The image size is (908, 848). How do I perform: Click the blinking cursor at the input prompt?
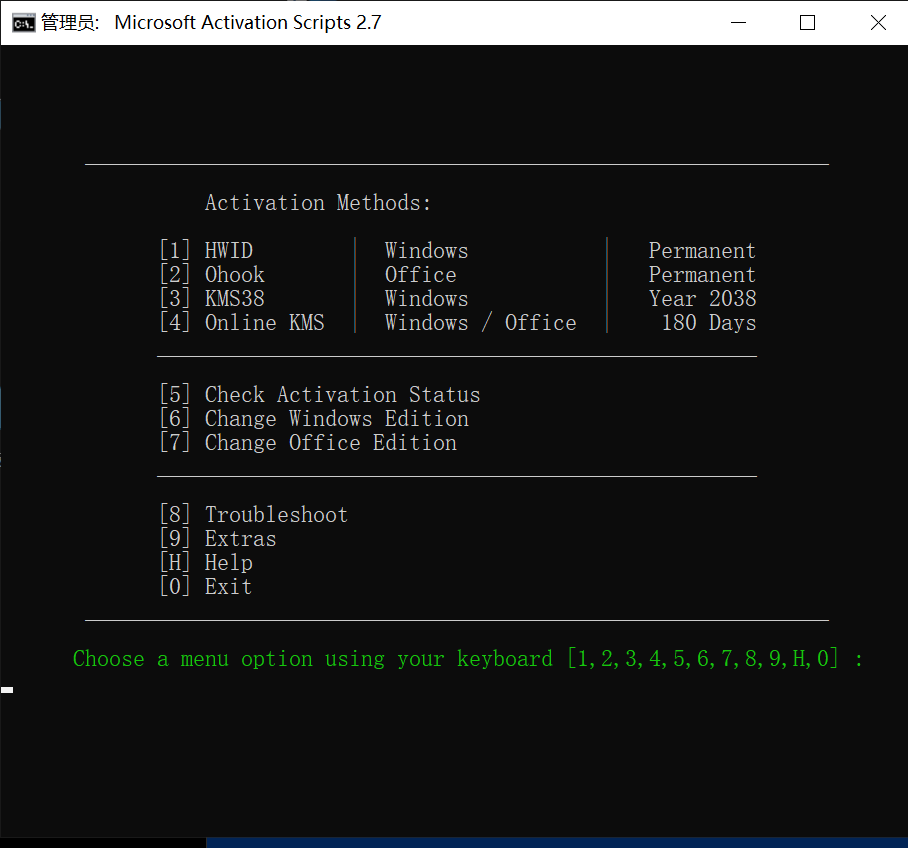[8, 689]
